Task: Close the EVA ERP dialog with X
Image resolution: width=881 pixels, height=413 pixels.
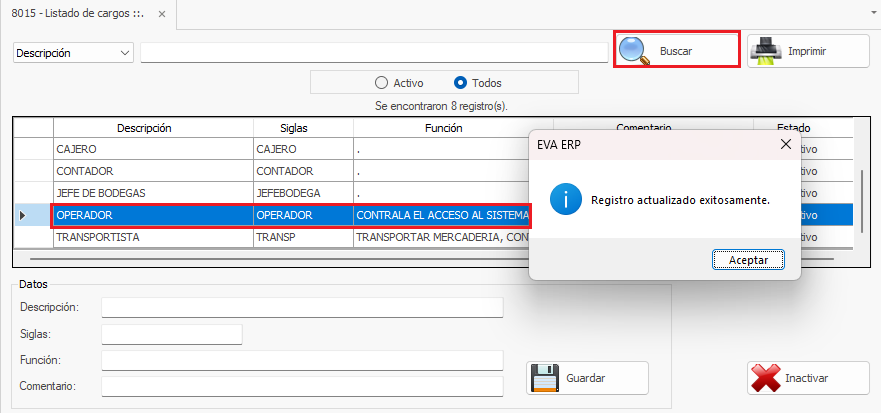Action: 785,144
